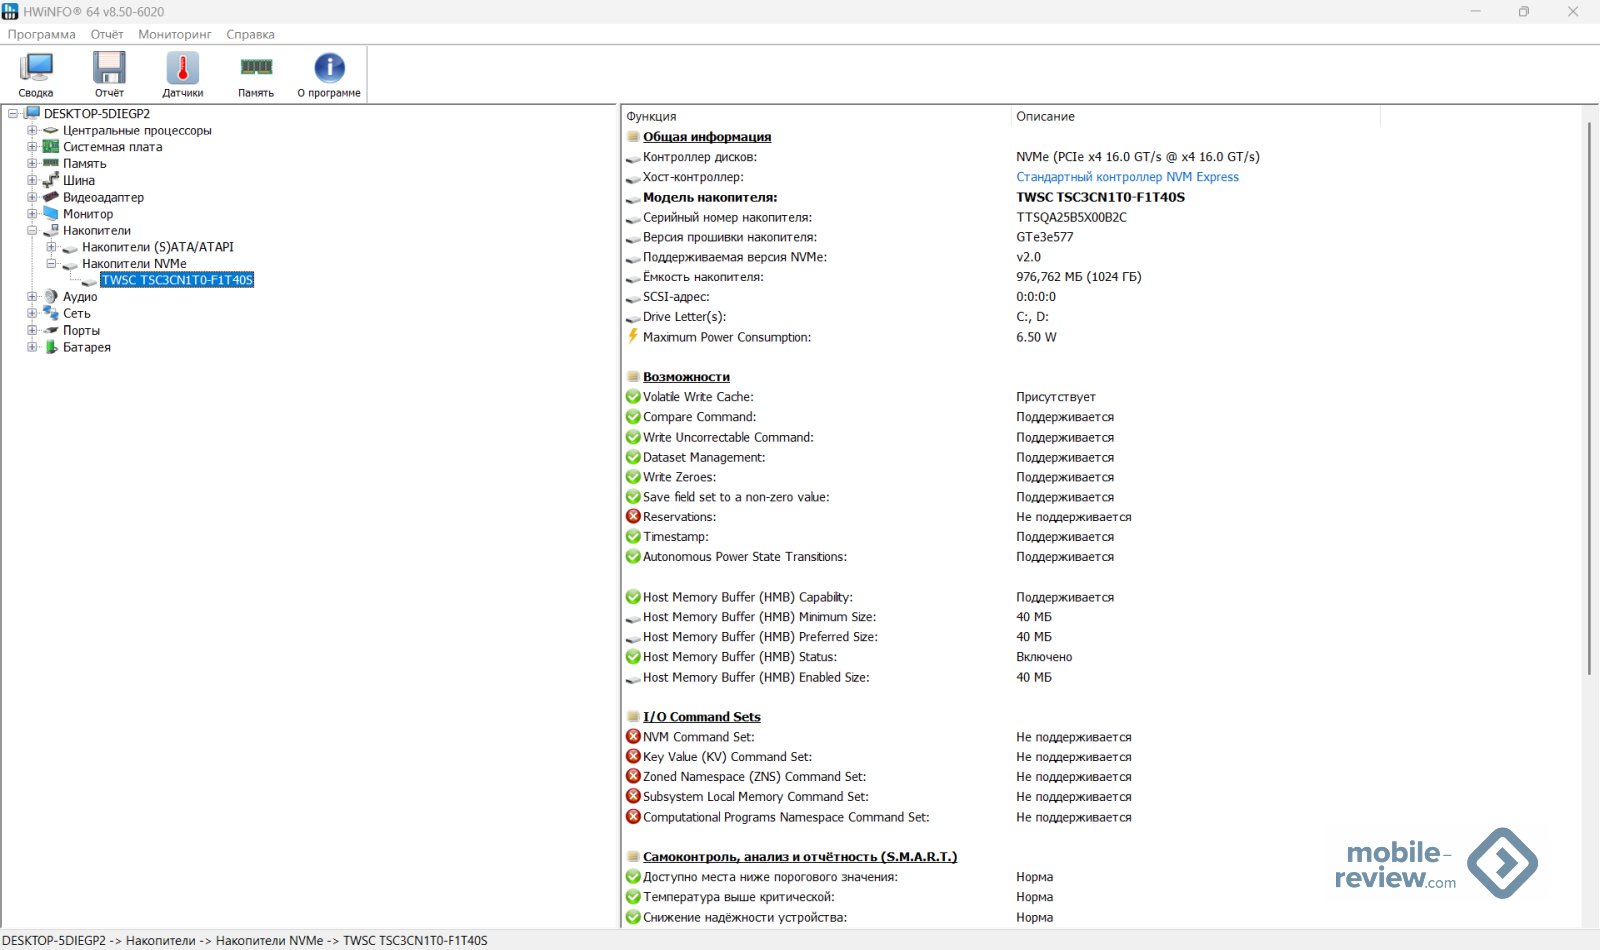The height and width of the screenshot is (950, 1600).
Task: Click the drive letters value C:, D:
Action: coord(1032,317)
